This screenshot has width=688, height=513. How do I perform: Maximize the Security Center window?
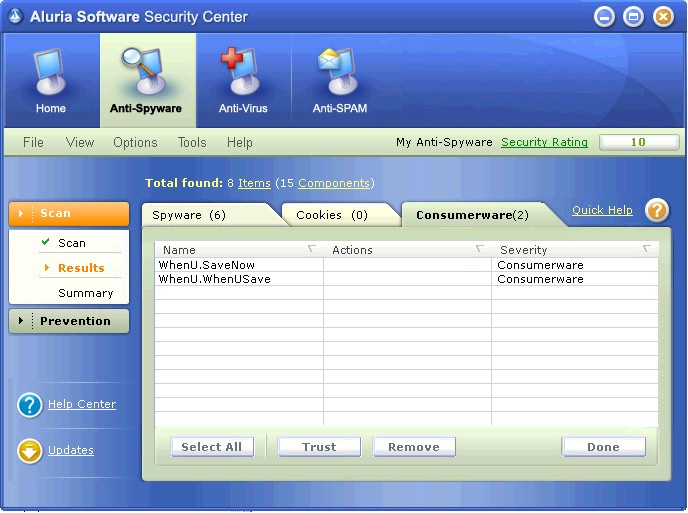coord(633,17)
